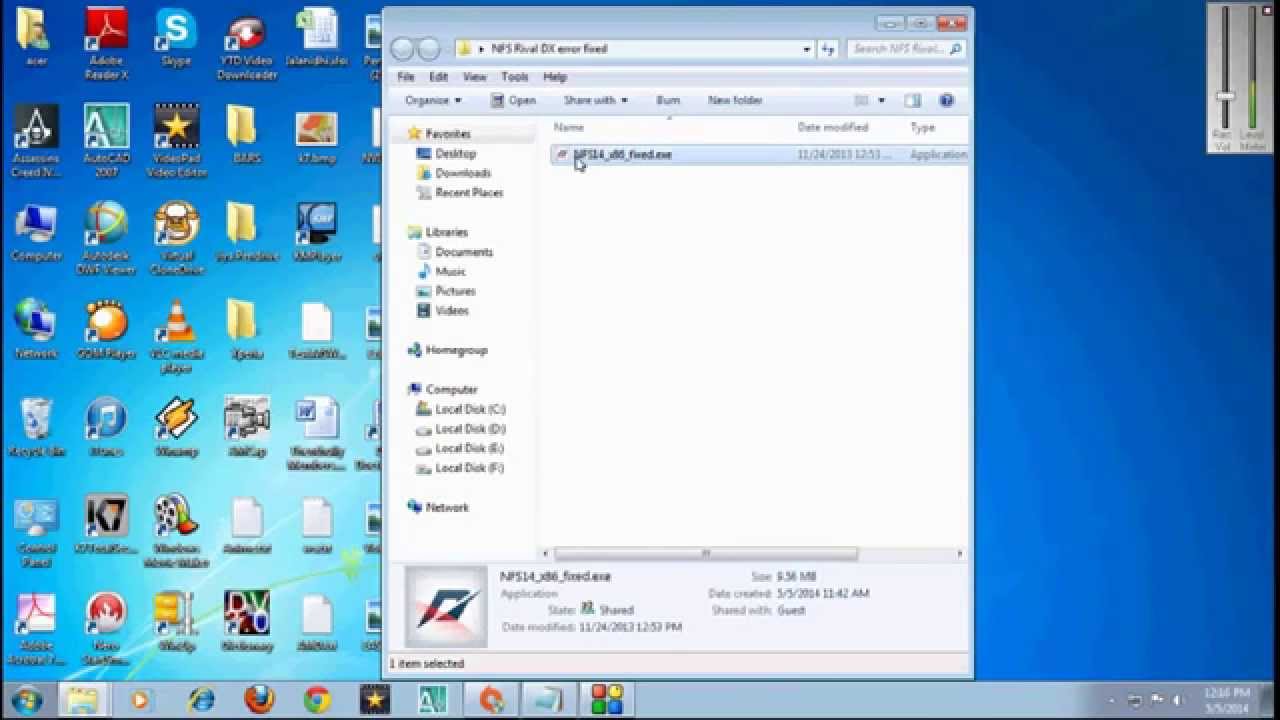The width and height of the screenshot is (1280, 720).
Task: Open the View menu
Action: coord(475,77)
